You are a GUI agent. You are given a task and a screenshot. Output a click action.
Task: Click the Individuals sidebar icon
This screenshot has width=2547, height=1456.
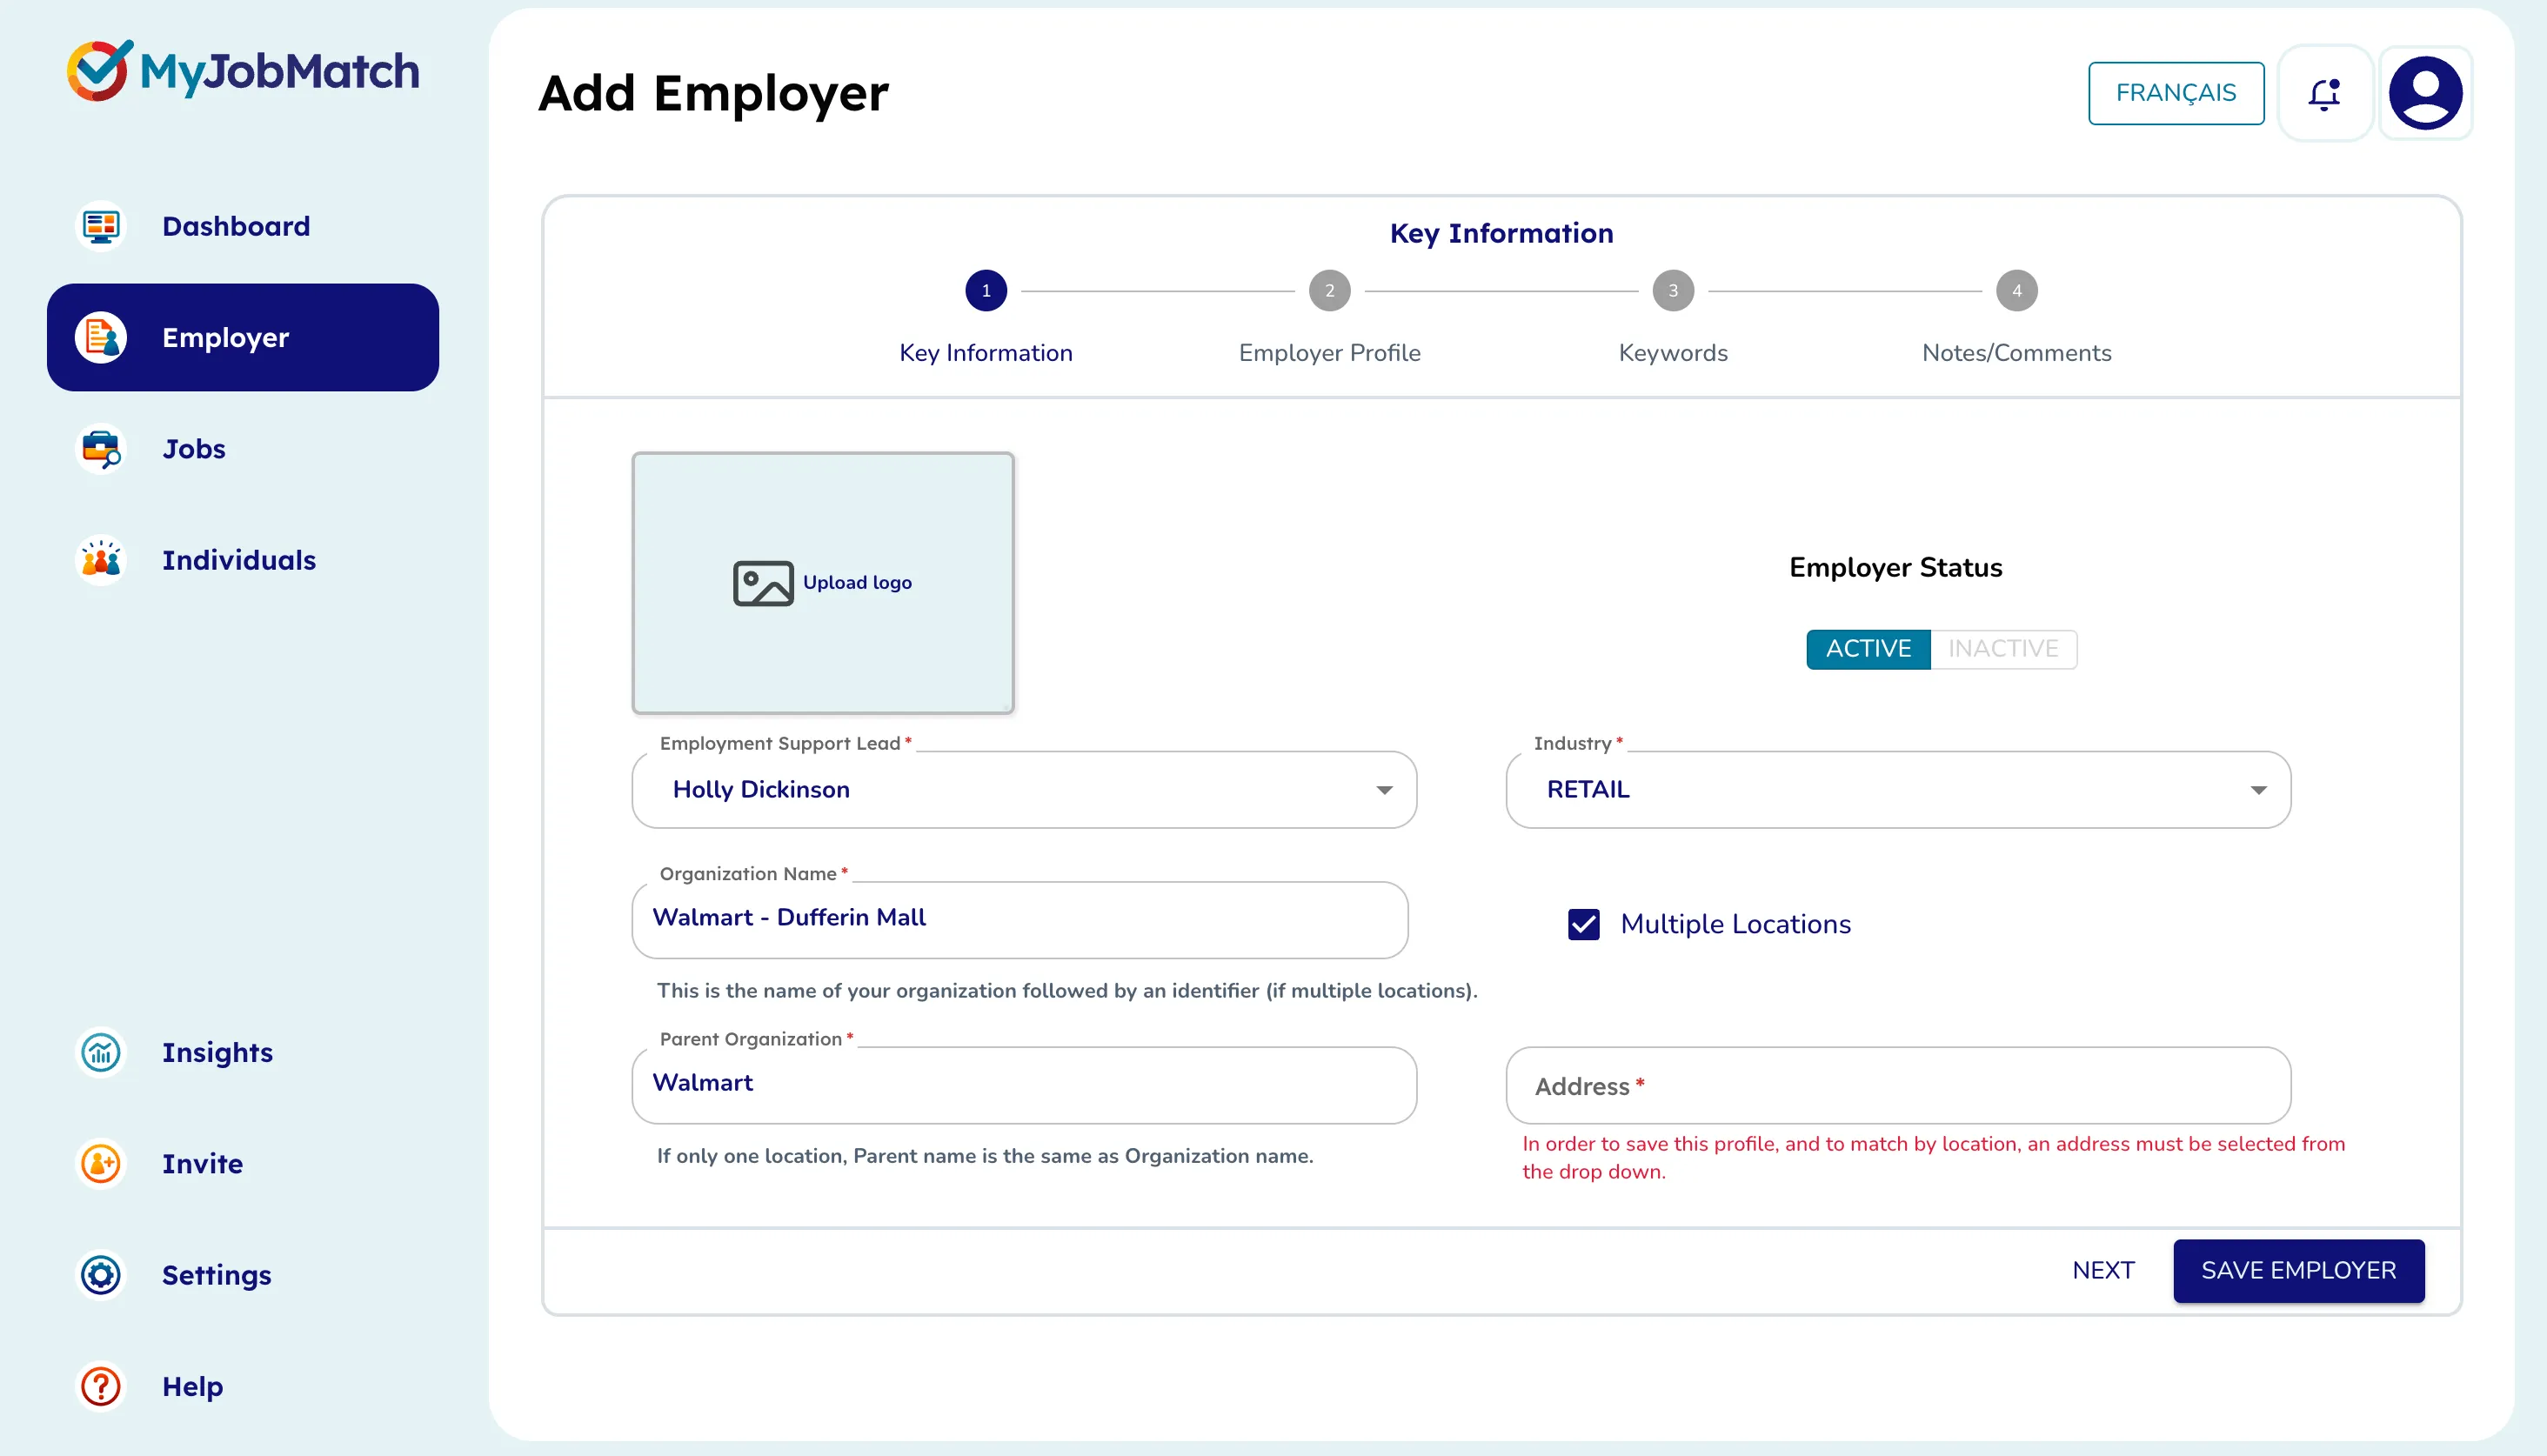point(102,558)
